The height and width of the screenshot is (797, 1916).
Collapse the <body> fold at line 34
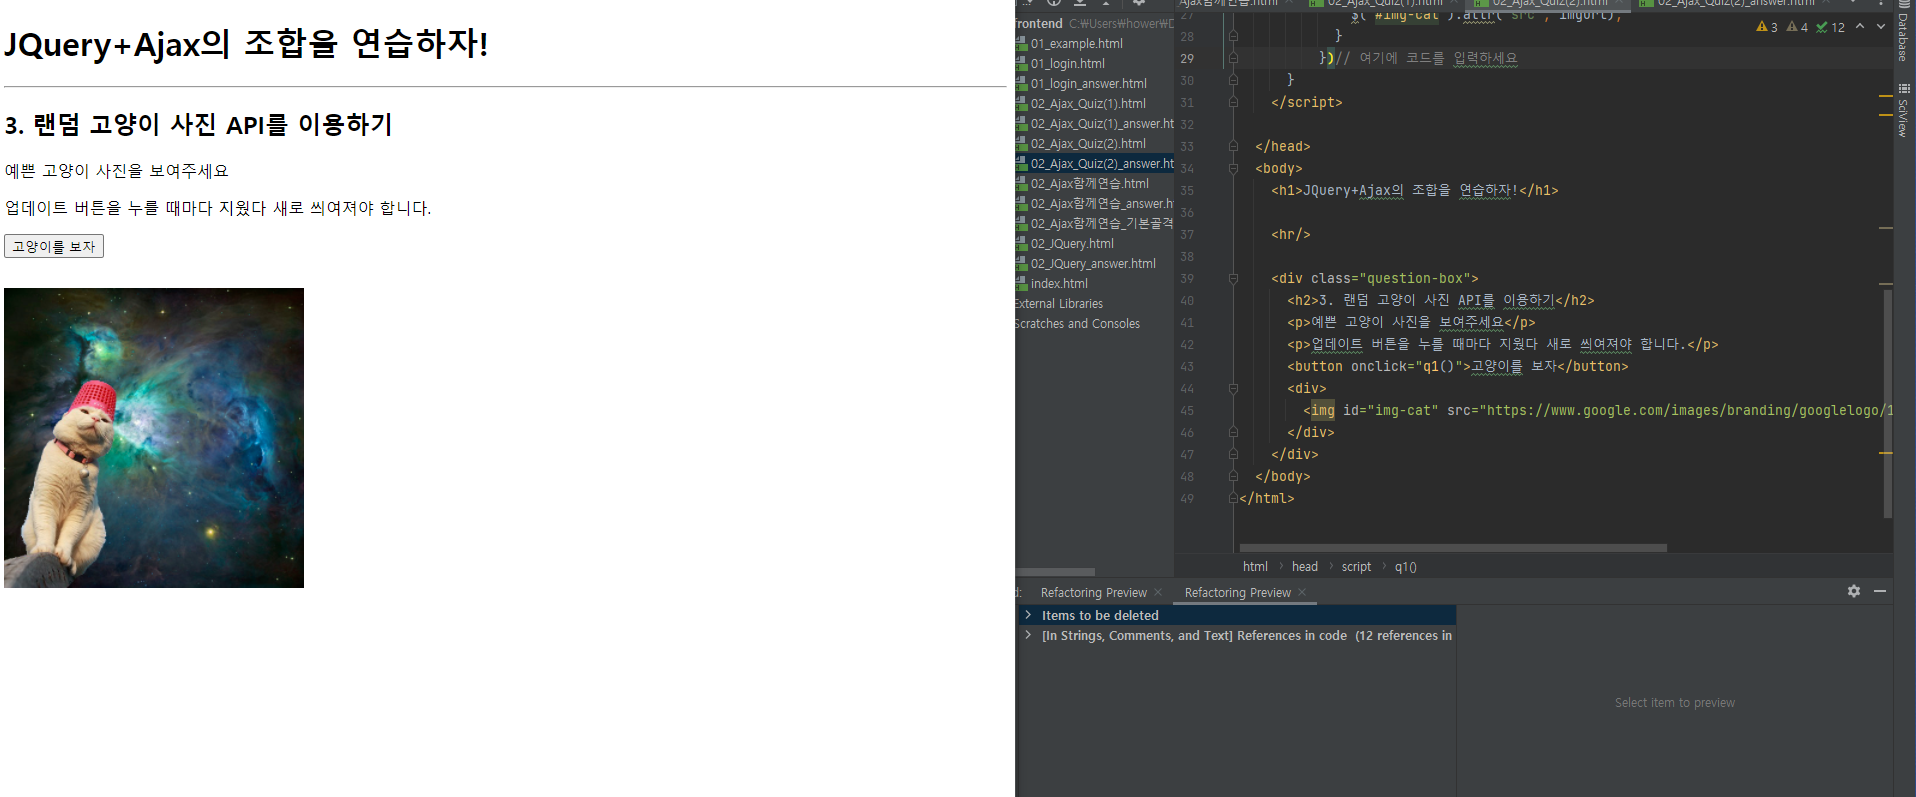pyautogui.click(x=1233, y=168)
